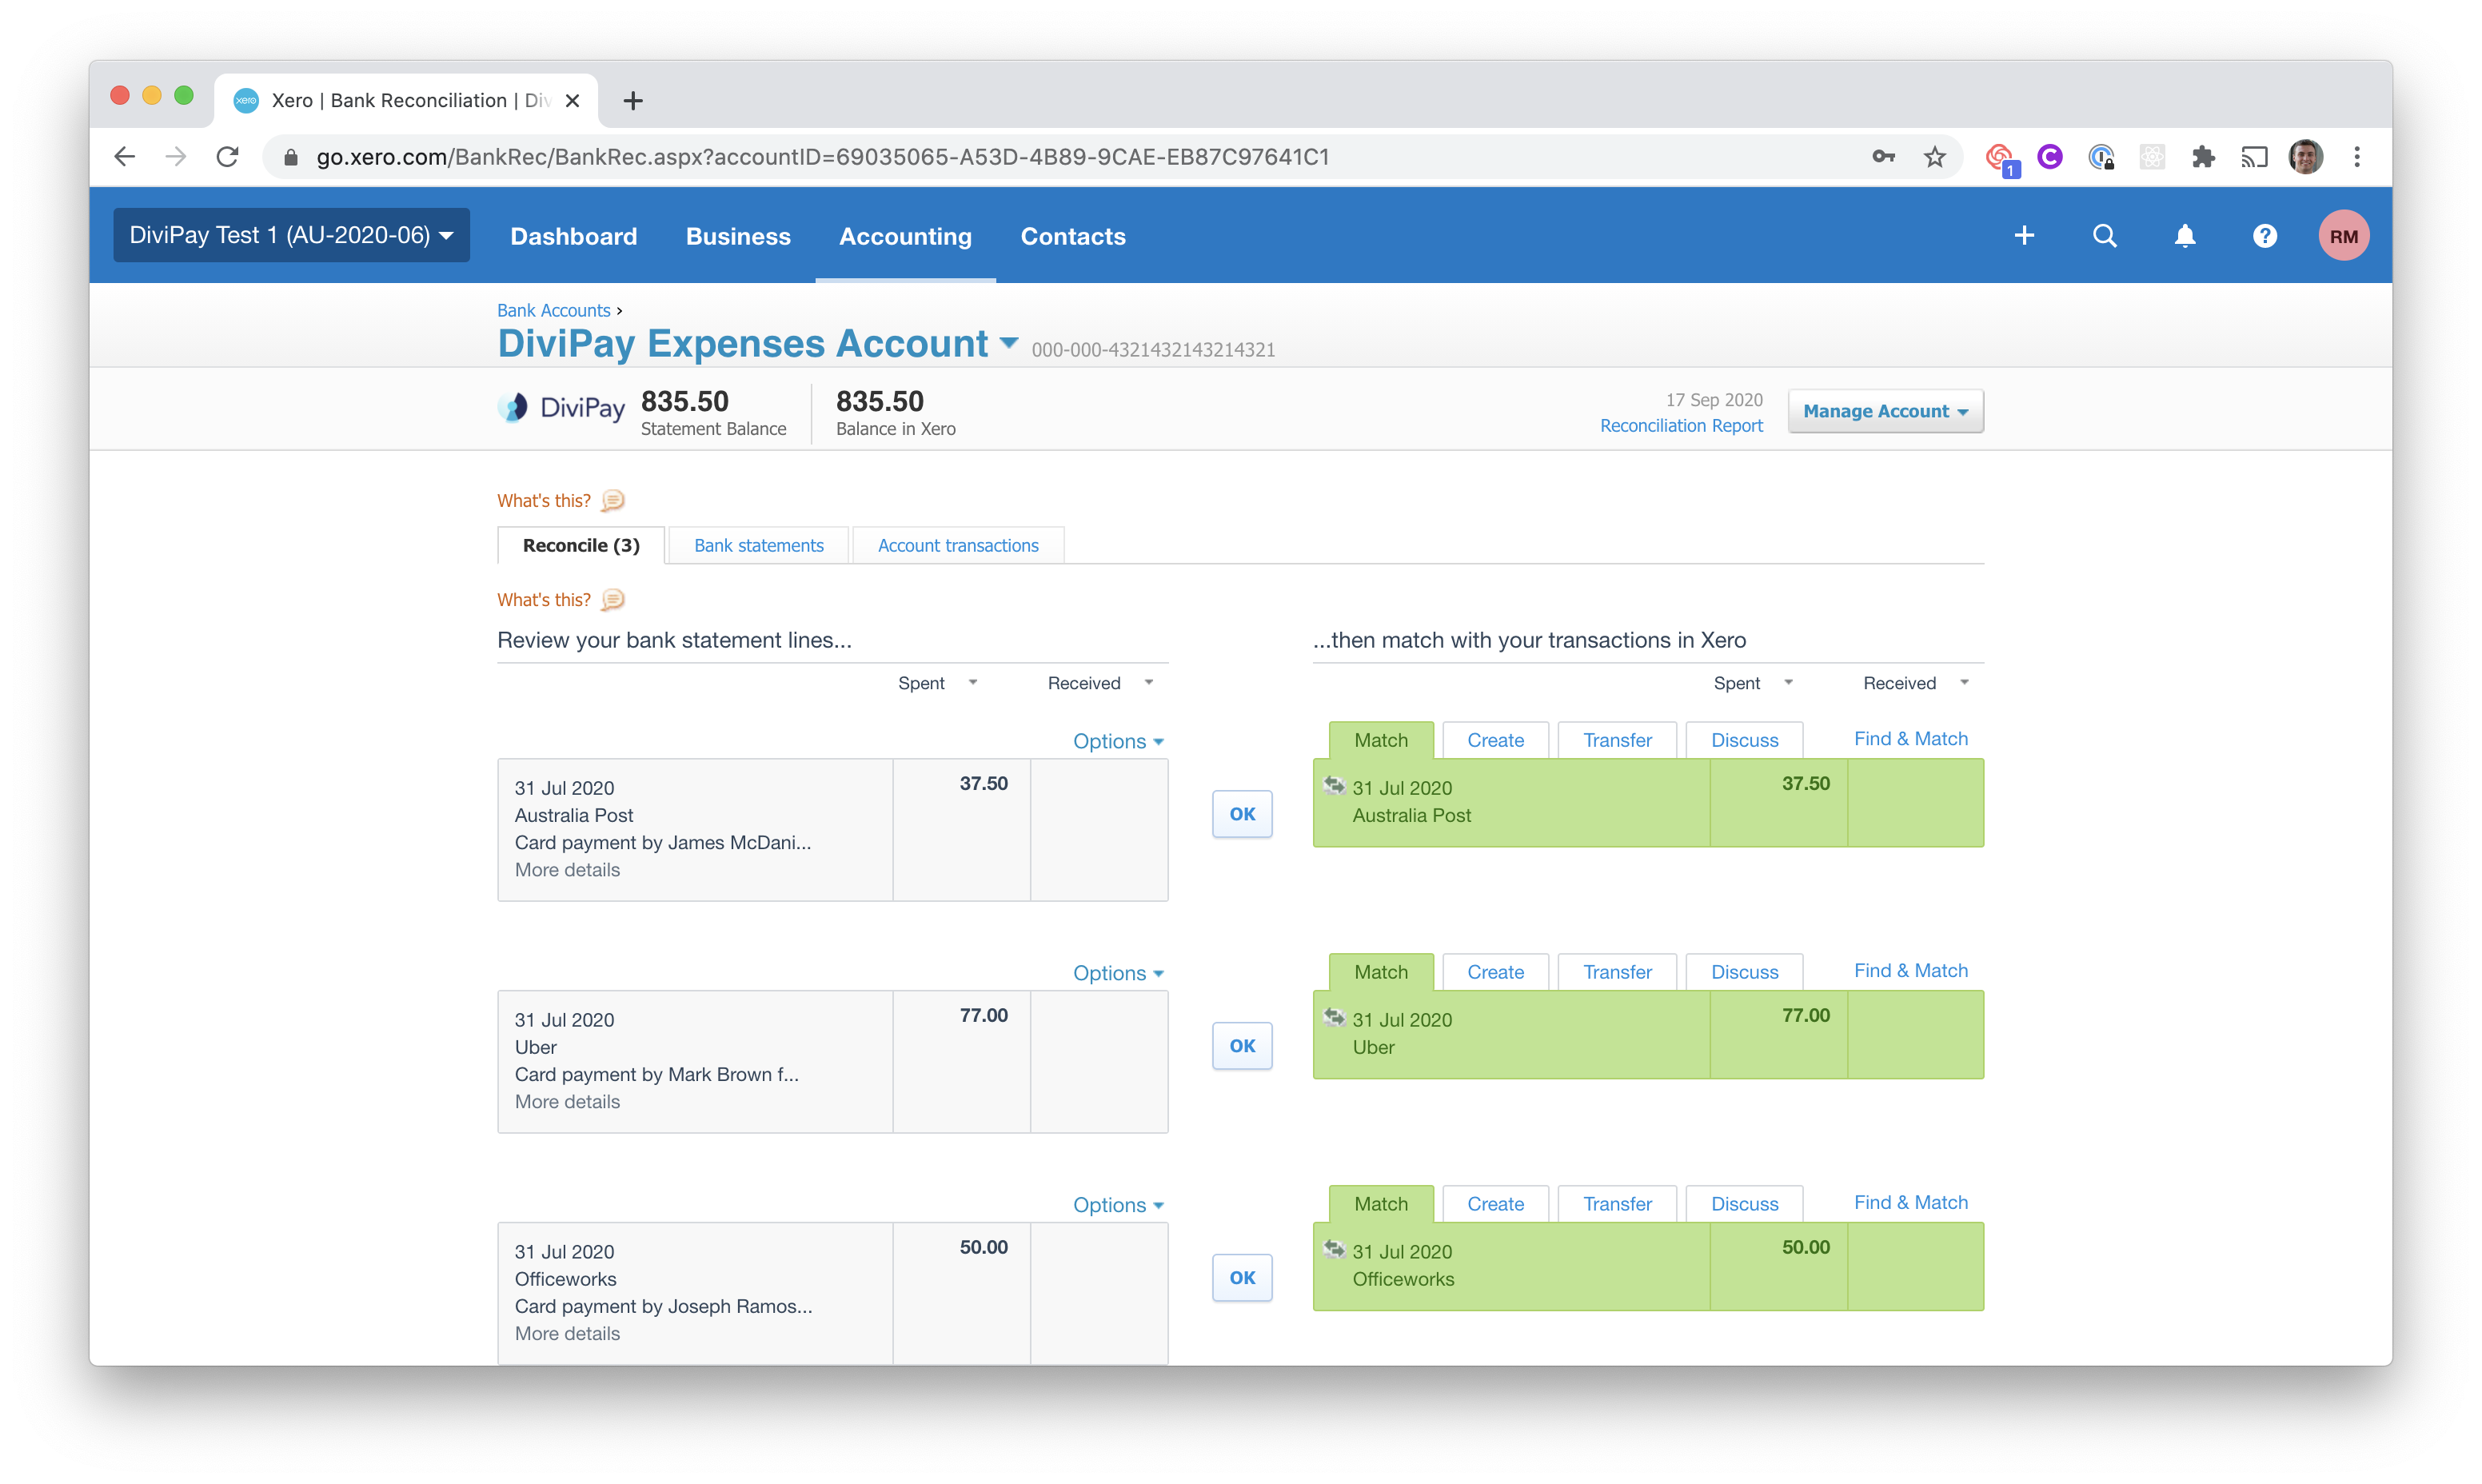The height and width of the screenshot is (1484, 2482).
Task: Open the RM user avatar menu
Action: [x=2343, y=236]
